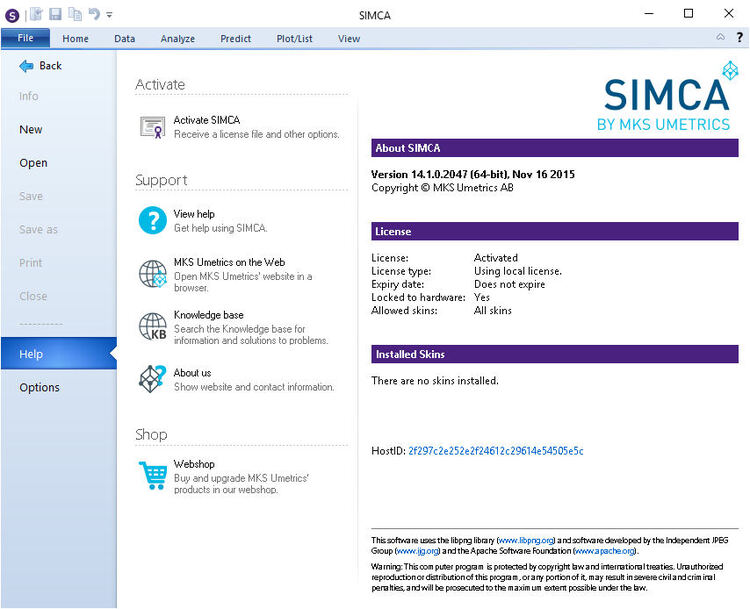
Task: Select Options in the File sidebar
Action: click(x=39, y=388)
